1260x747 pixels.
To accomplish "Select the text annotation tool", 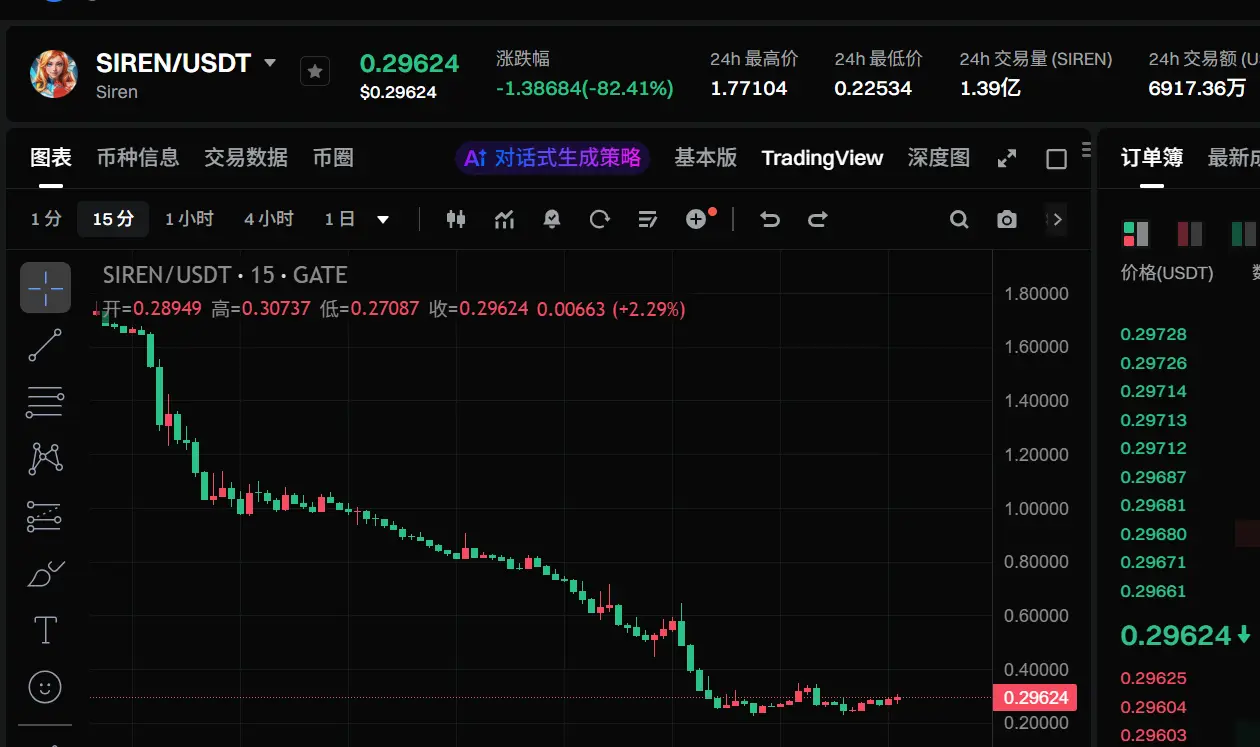I will click(x=45, y=630).
